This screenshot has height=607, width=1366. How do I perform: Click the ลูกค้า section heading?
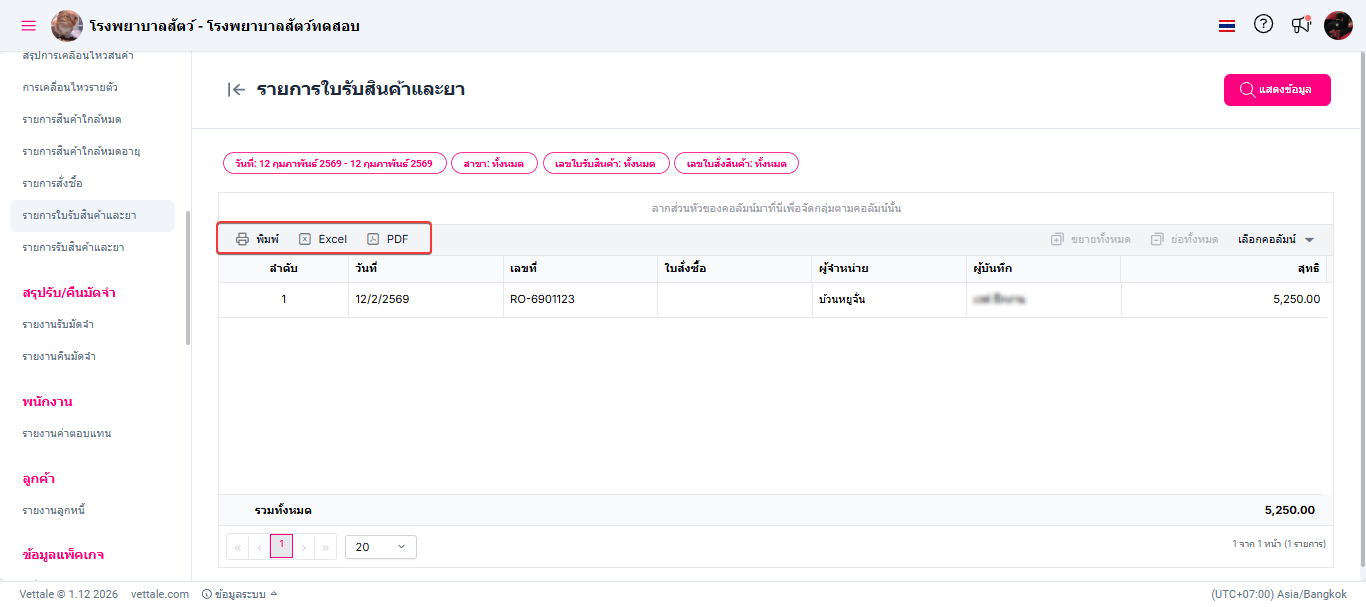(x=38, y=479)
